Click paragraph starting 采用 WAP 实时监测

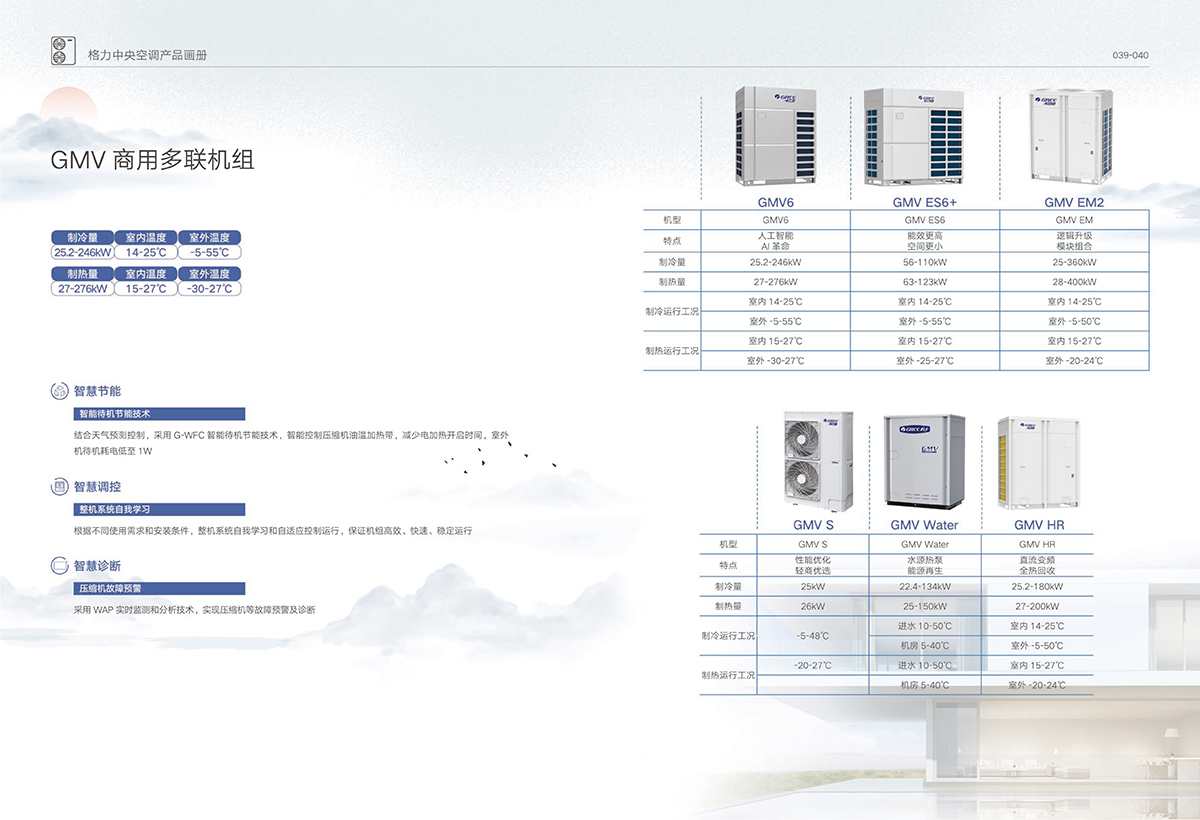(x=195, y=609)
